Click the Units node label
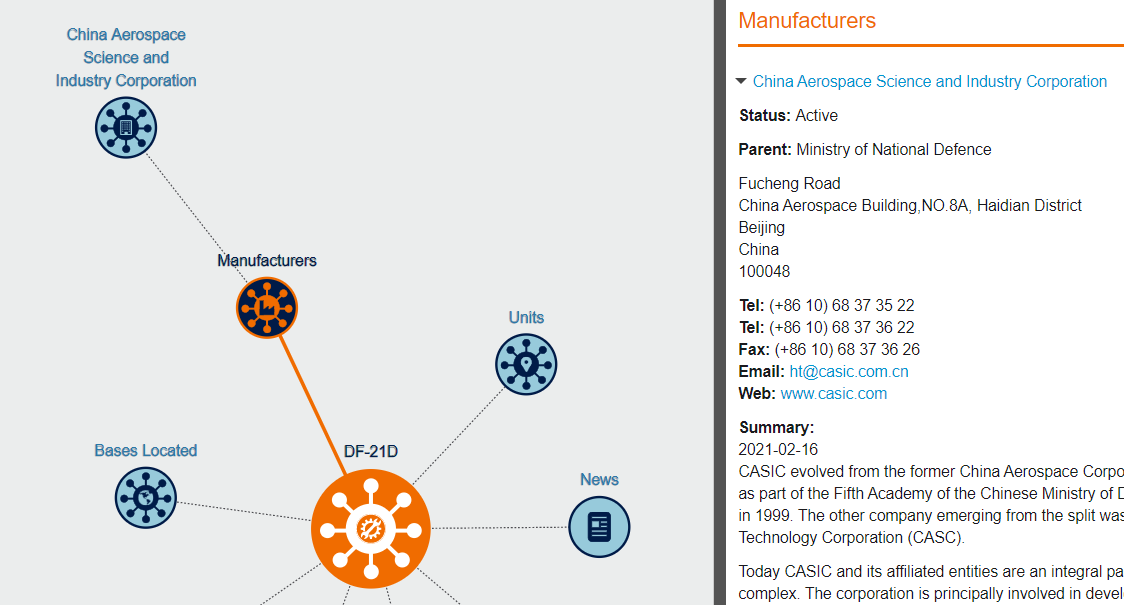This screenshot has height=605, width=1124. click(x=526, y=318)
